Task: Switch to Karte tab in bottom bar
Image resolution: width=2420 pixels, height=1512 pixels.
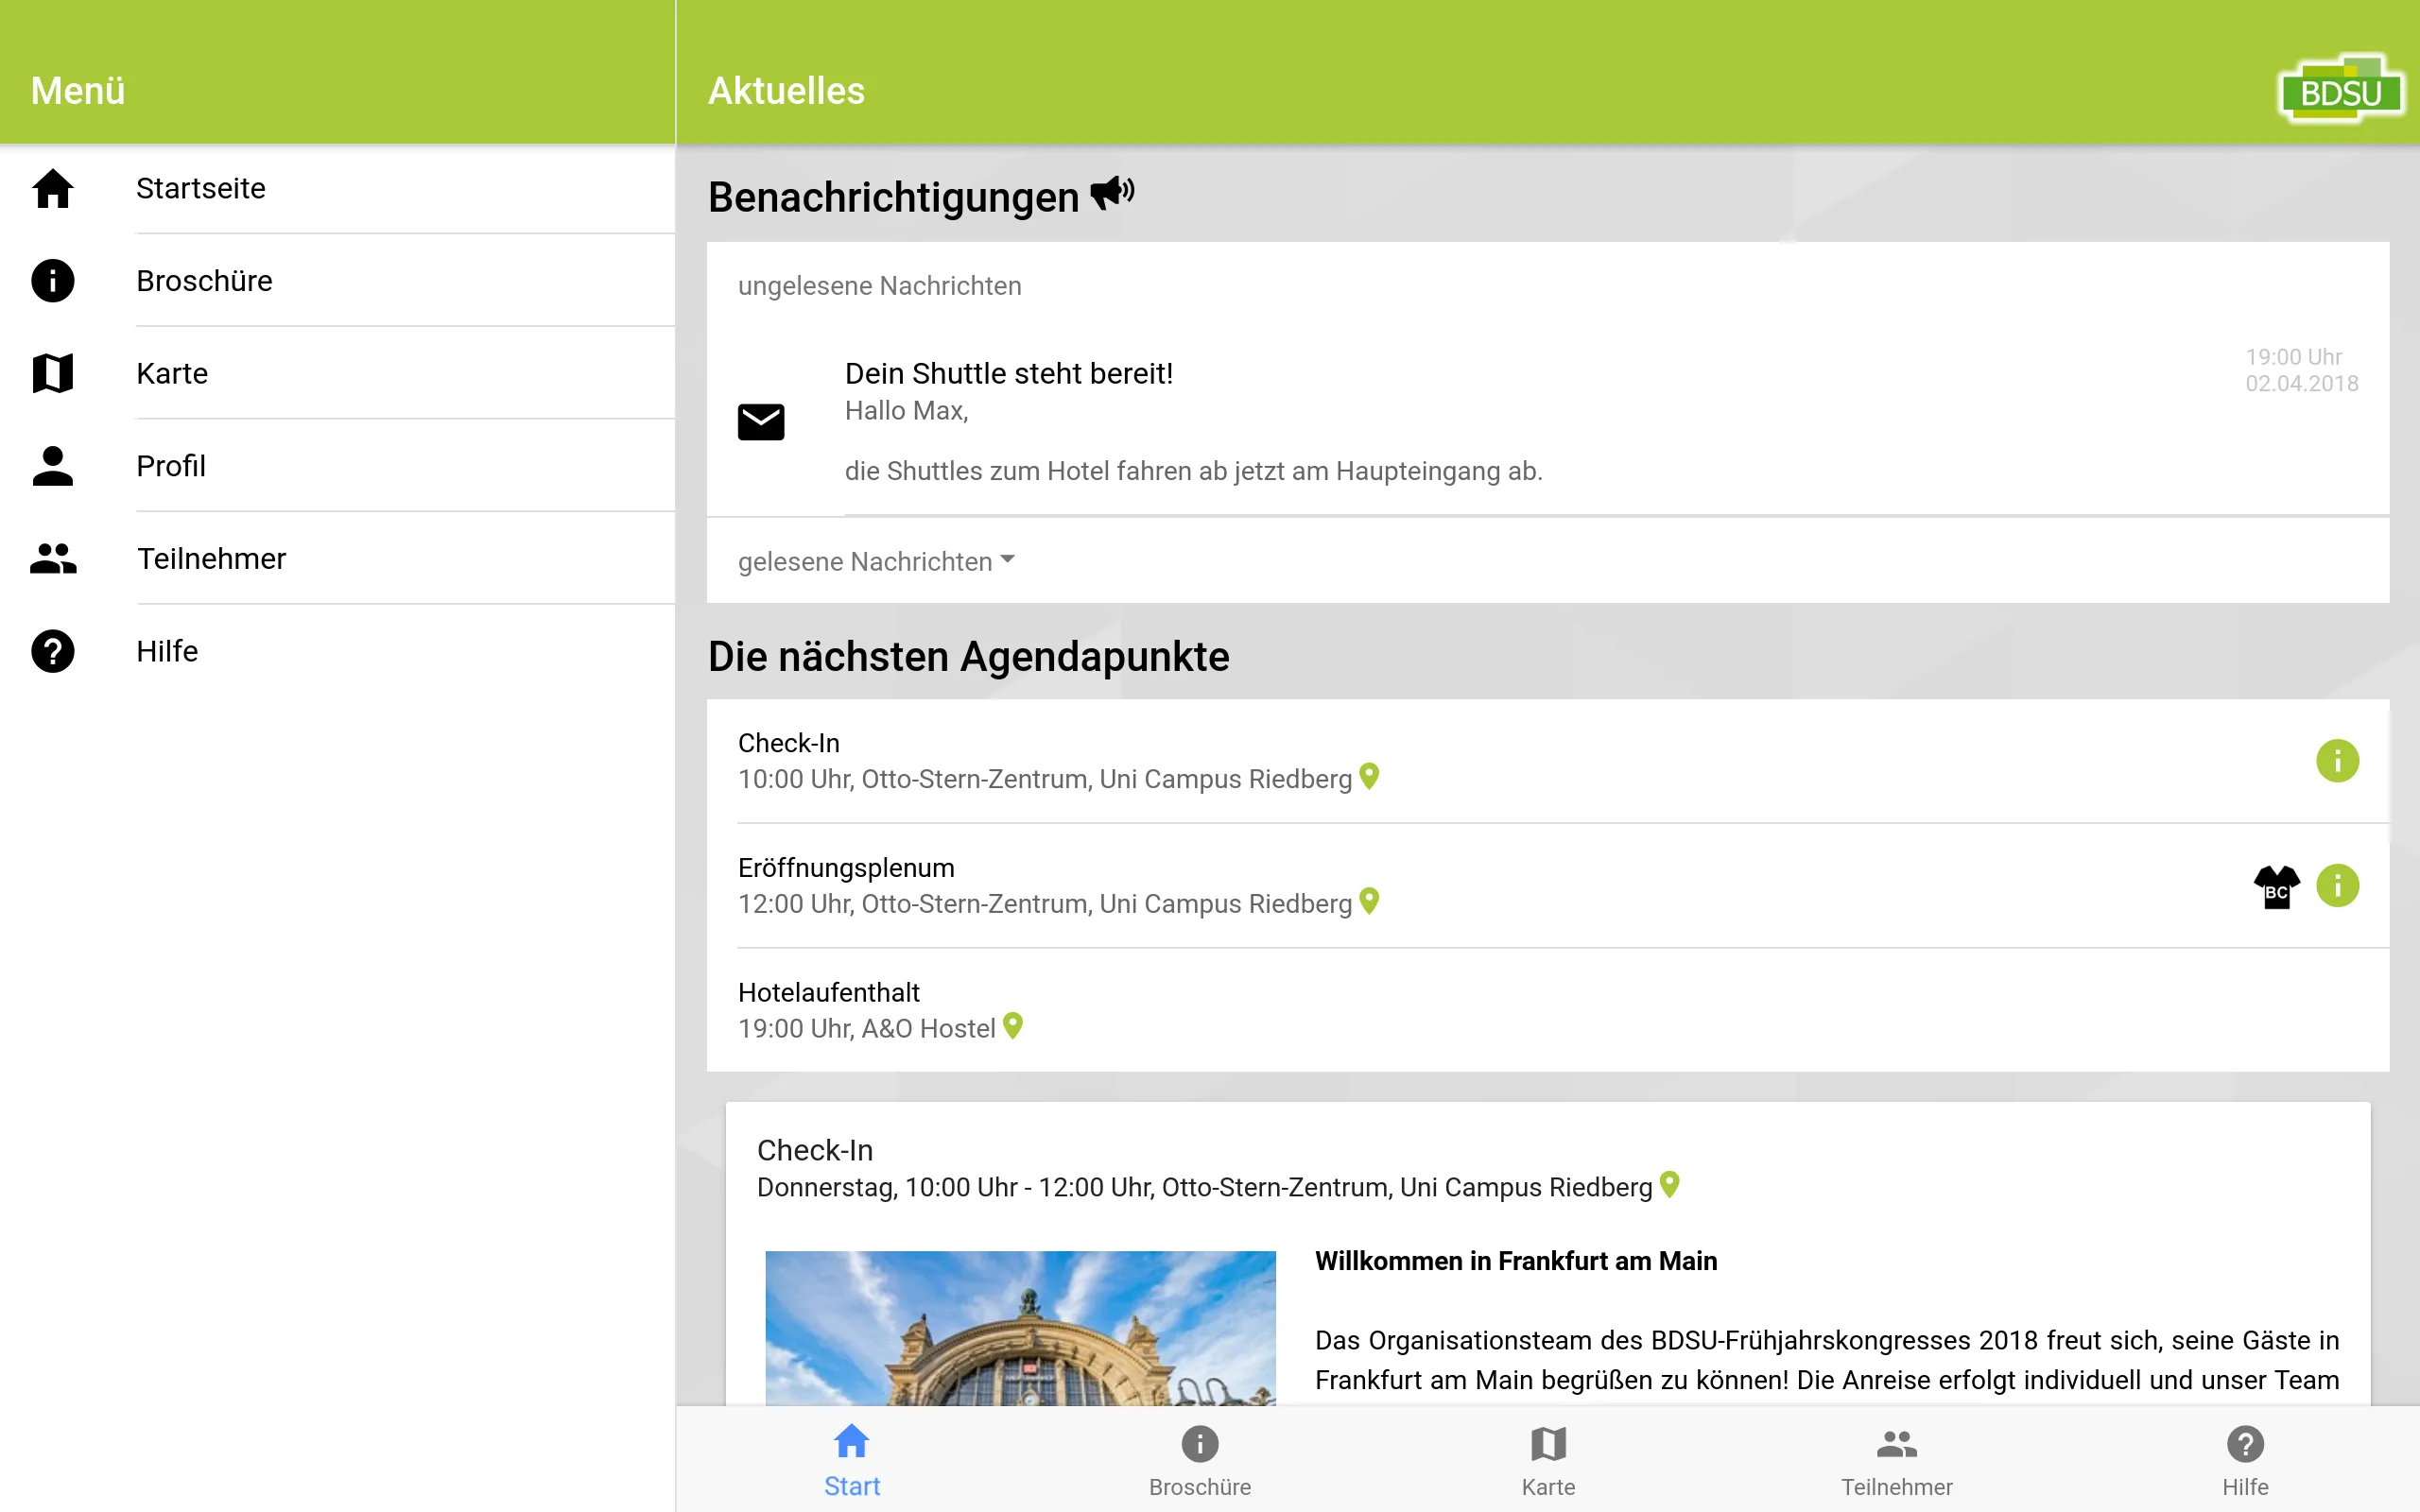Action: [x=1548, y=1460]
